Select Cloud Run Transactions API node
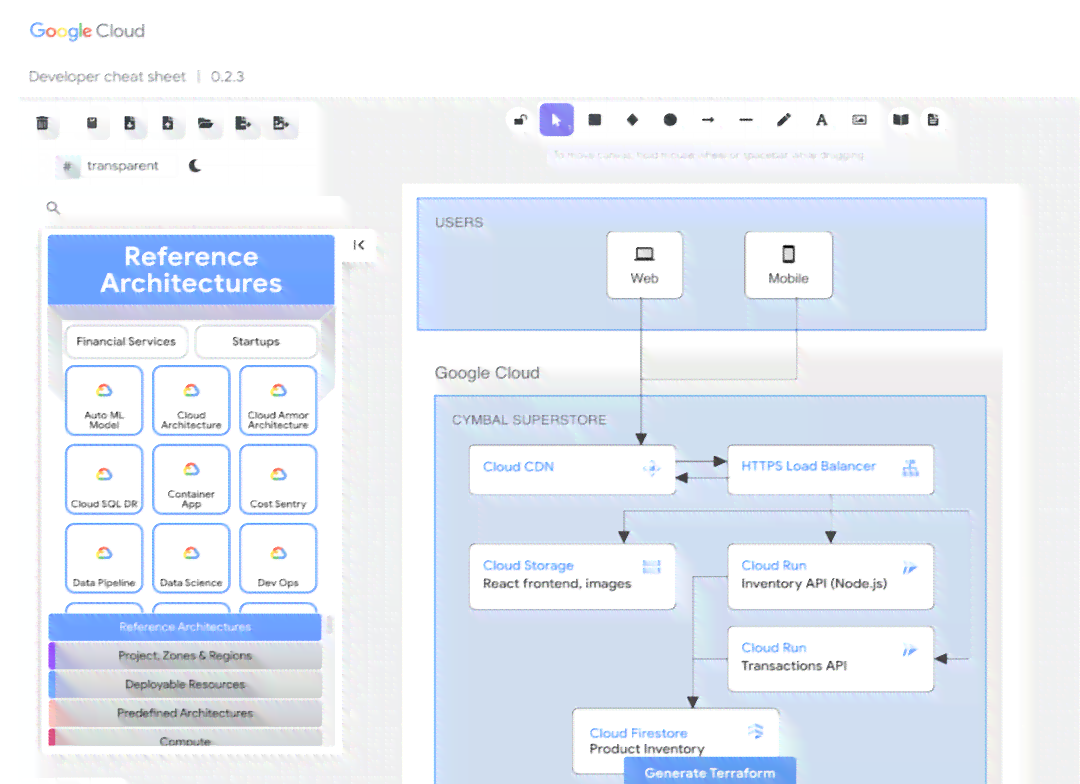 pos(831,659)
